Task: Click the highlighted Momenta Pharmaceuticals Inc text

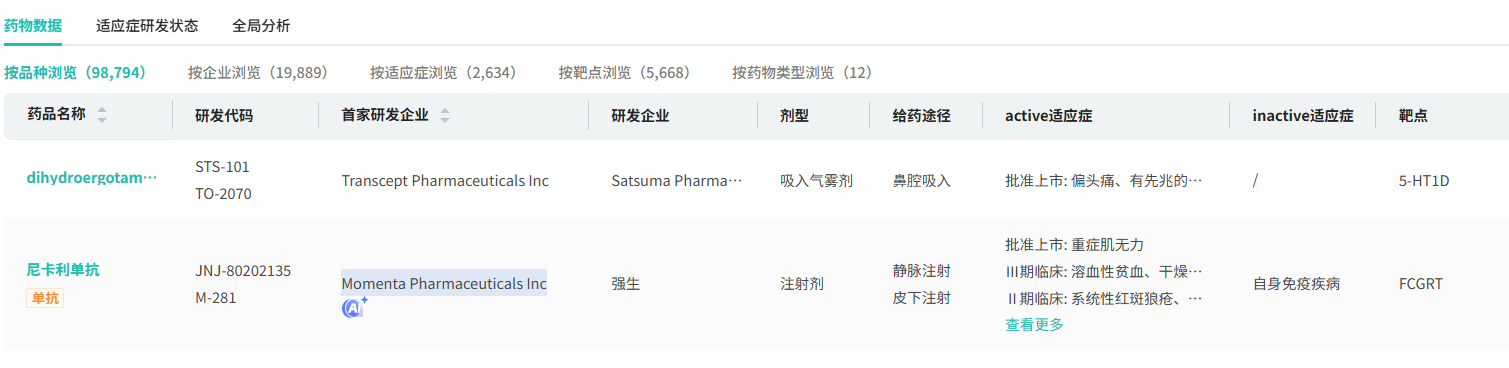Action: click(444, 283)
